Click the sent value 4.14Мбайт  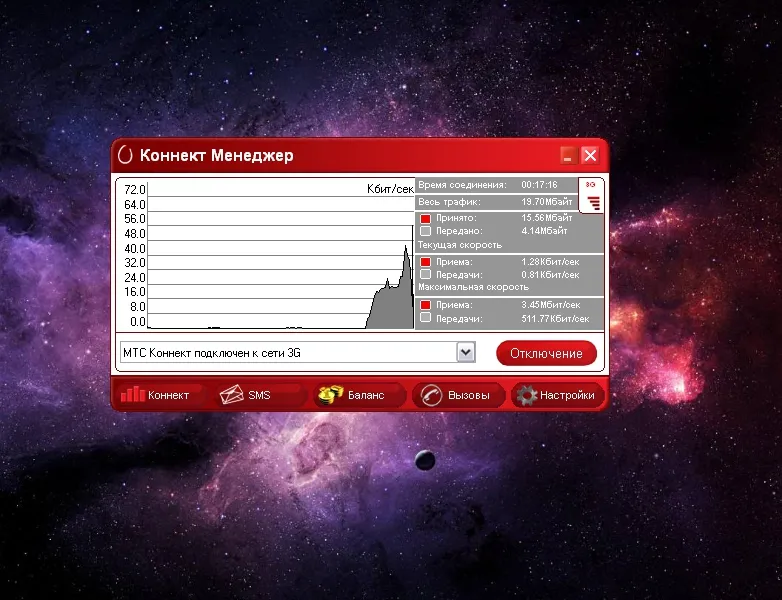point(544,231)
